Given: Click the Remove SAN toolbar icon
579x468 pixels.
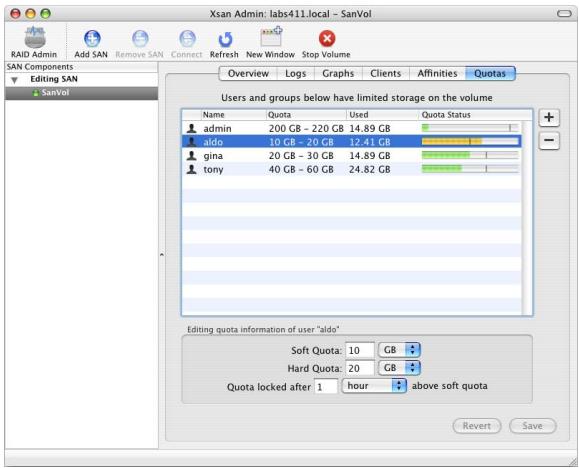Looking at the screenshot, I should [140, 38].
